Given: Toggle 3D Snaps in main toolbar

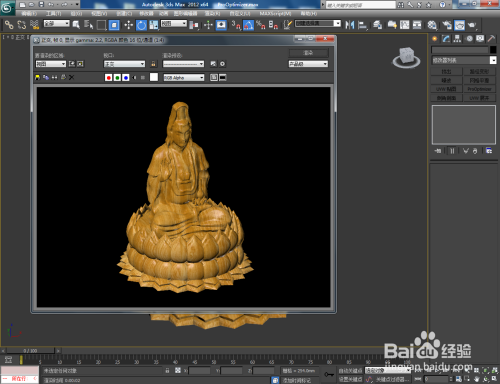Looking at the screenshot, I should 236,25.
